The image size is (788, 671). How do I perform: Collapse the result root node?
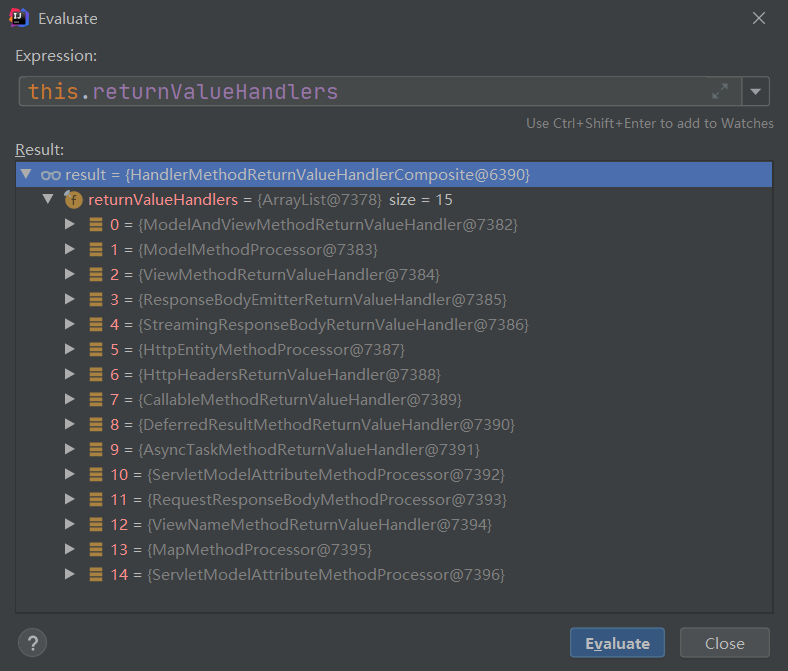[26, 174]
